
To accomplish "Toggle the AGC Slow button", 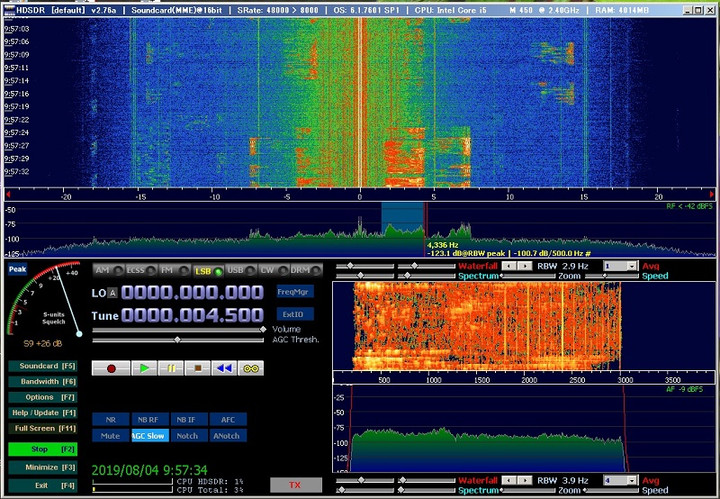I will [x=150, y=436].
